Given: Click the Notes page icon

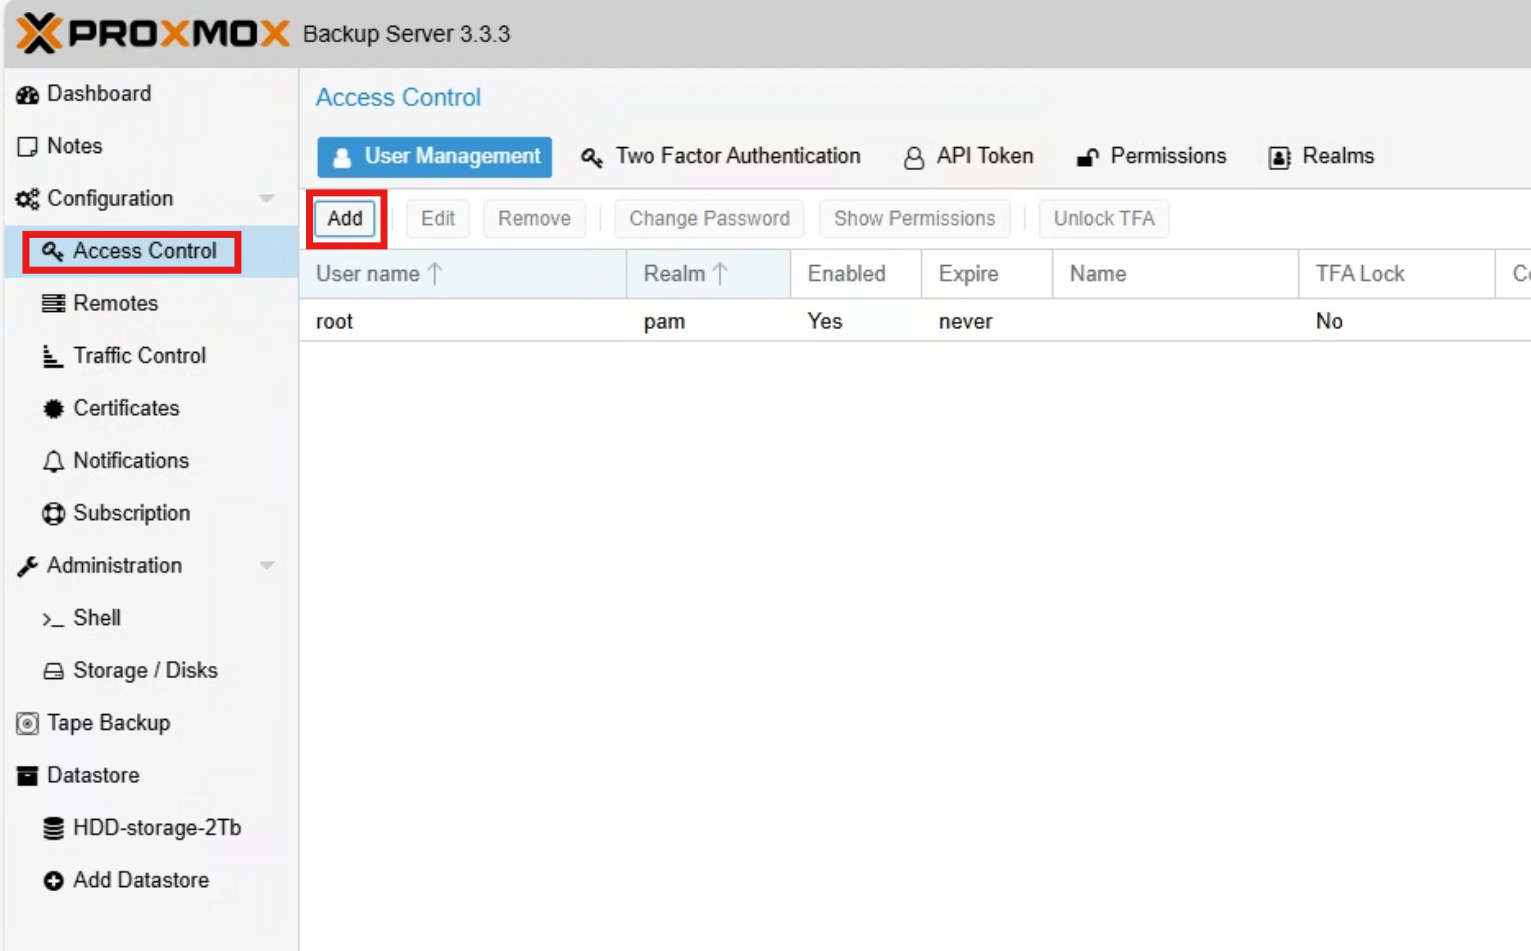Looking at the screenshot, I should click(27, 146).
